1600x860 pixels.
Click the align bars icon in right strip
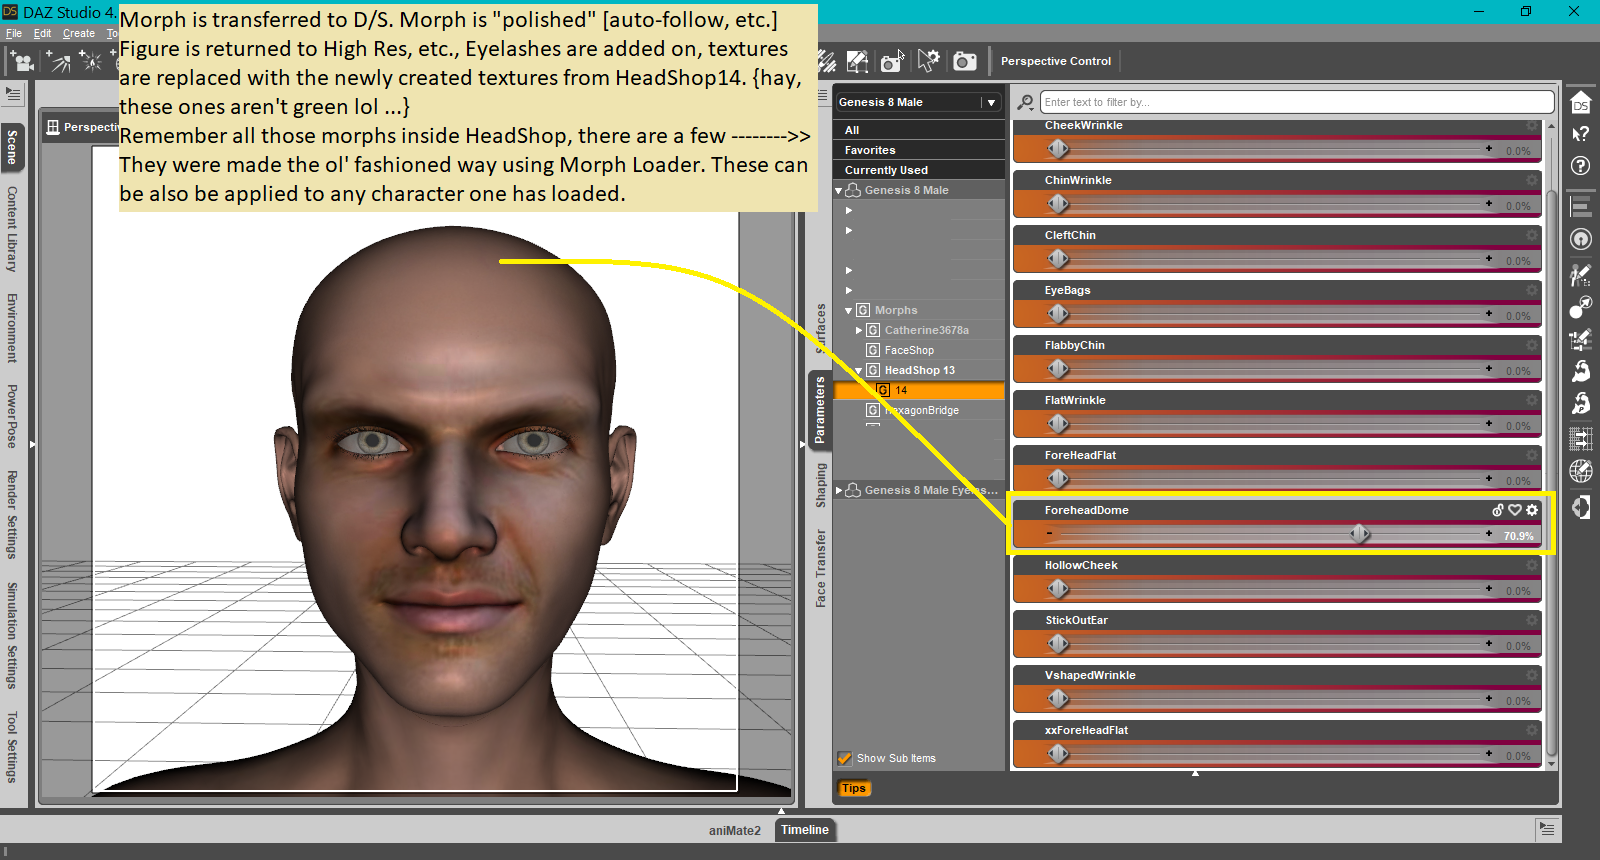pyautogui.click(x=1581, y=207)
